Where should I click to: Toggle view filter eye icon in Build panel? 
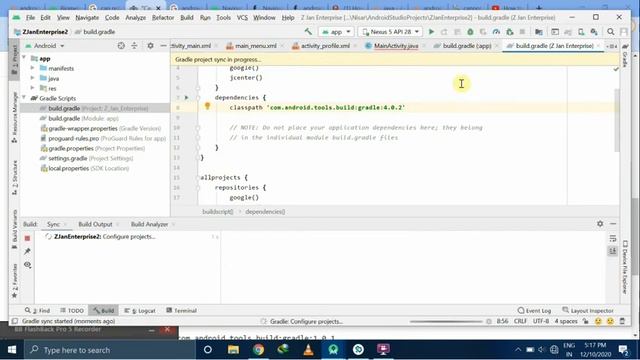[x=27, y=265]
